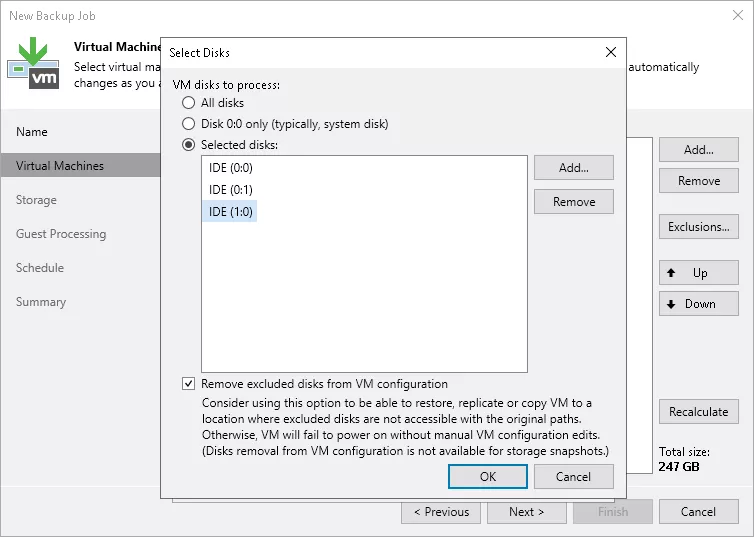
Task: Click the VM disks to process label
Action: (x=226, y=85)
